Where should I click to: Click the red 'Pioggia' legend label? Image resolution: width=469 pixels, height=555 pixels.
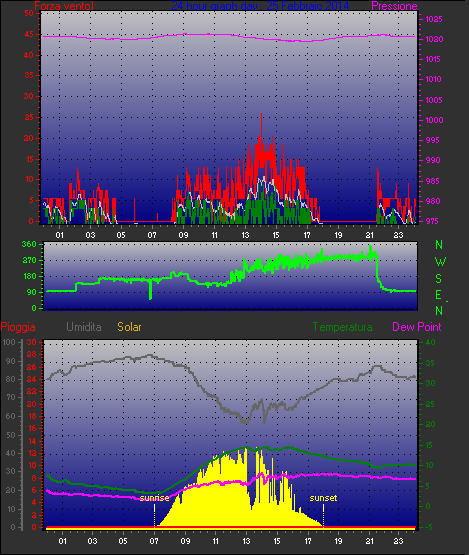tap(18, 327)
